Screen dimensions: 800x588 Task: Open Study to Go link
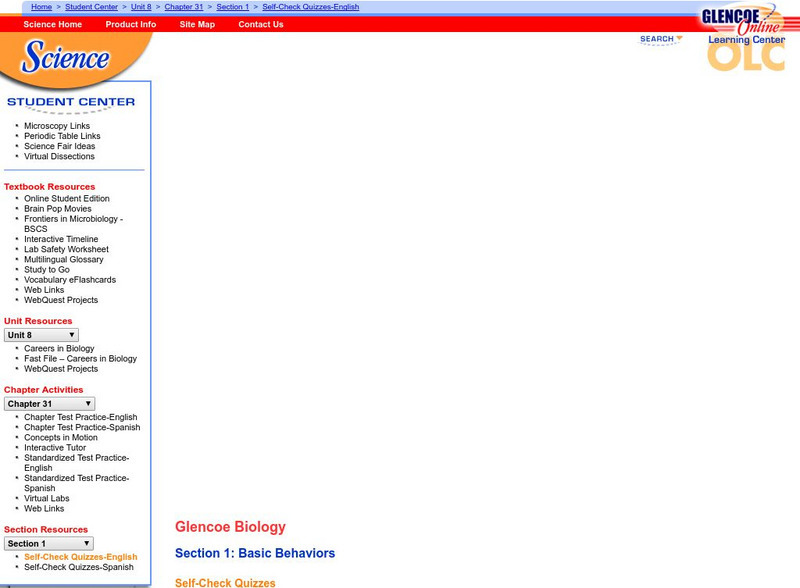coord(47,270)
